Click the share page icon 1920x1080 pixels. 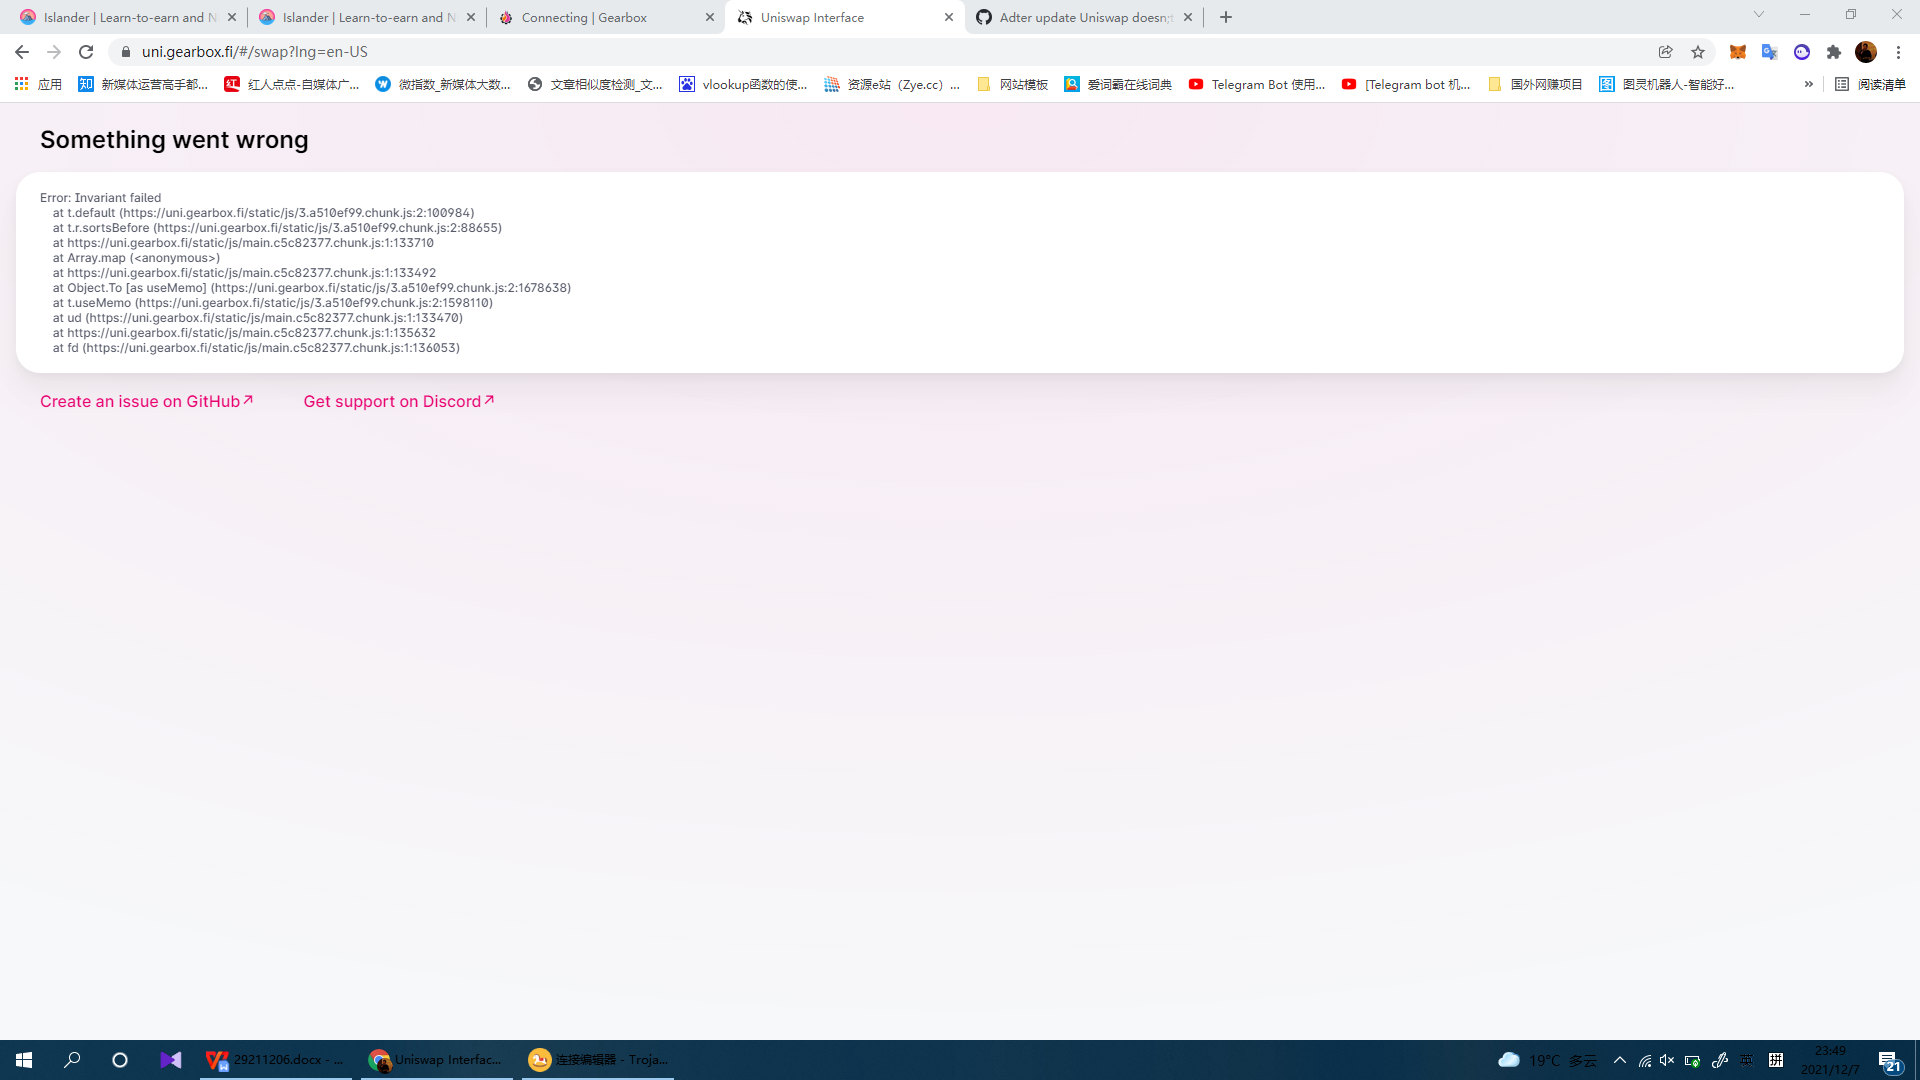(1666, 52)
